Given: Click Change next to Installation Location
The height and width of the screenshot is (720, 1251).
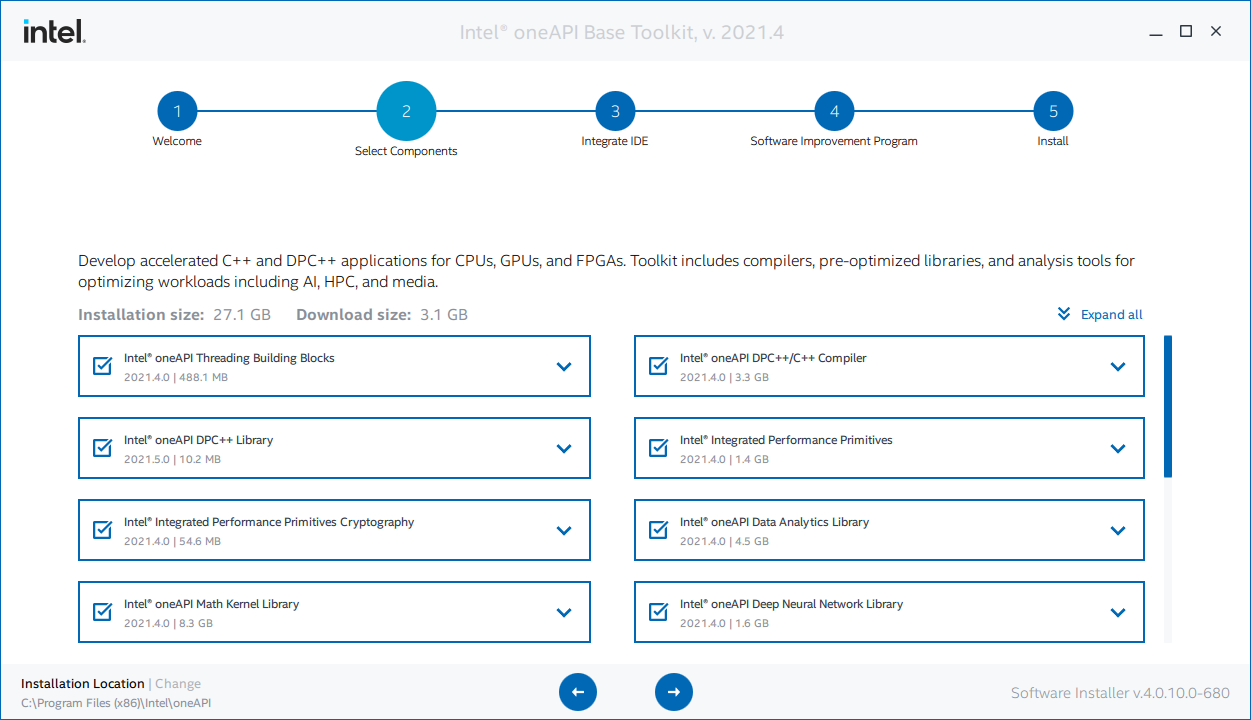Looking at the screenshot, I should pyautogui.click(x=178, y=684).
